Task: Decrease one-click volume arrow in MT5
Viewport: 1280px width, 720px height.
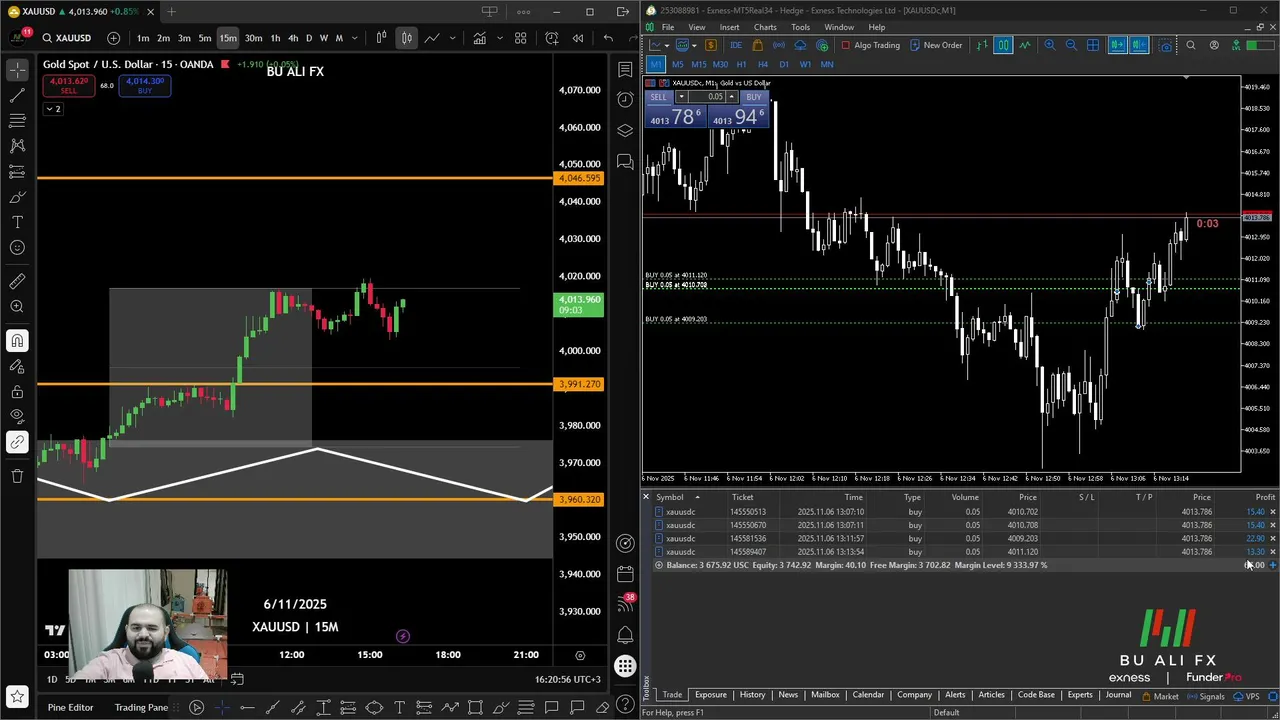Action: [682, 97]
